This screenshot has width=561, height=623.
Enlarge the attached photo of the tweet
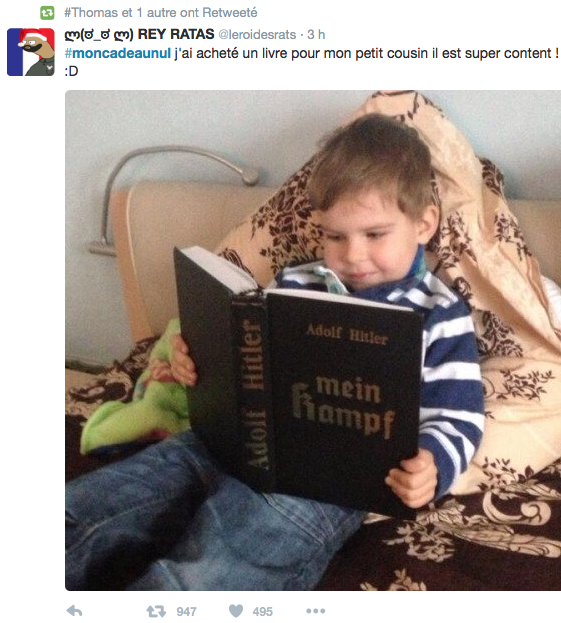tap(313, 340)
